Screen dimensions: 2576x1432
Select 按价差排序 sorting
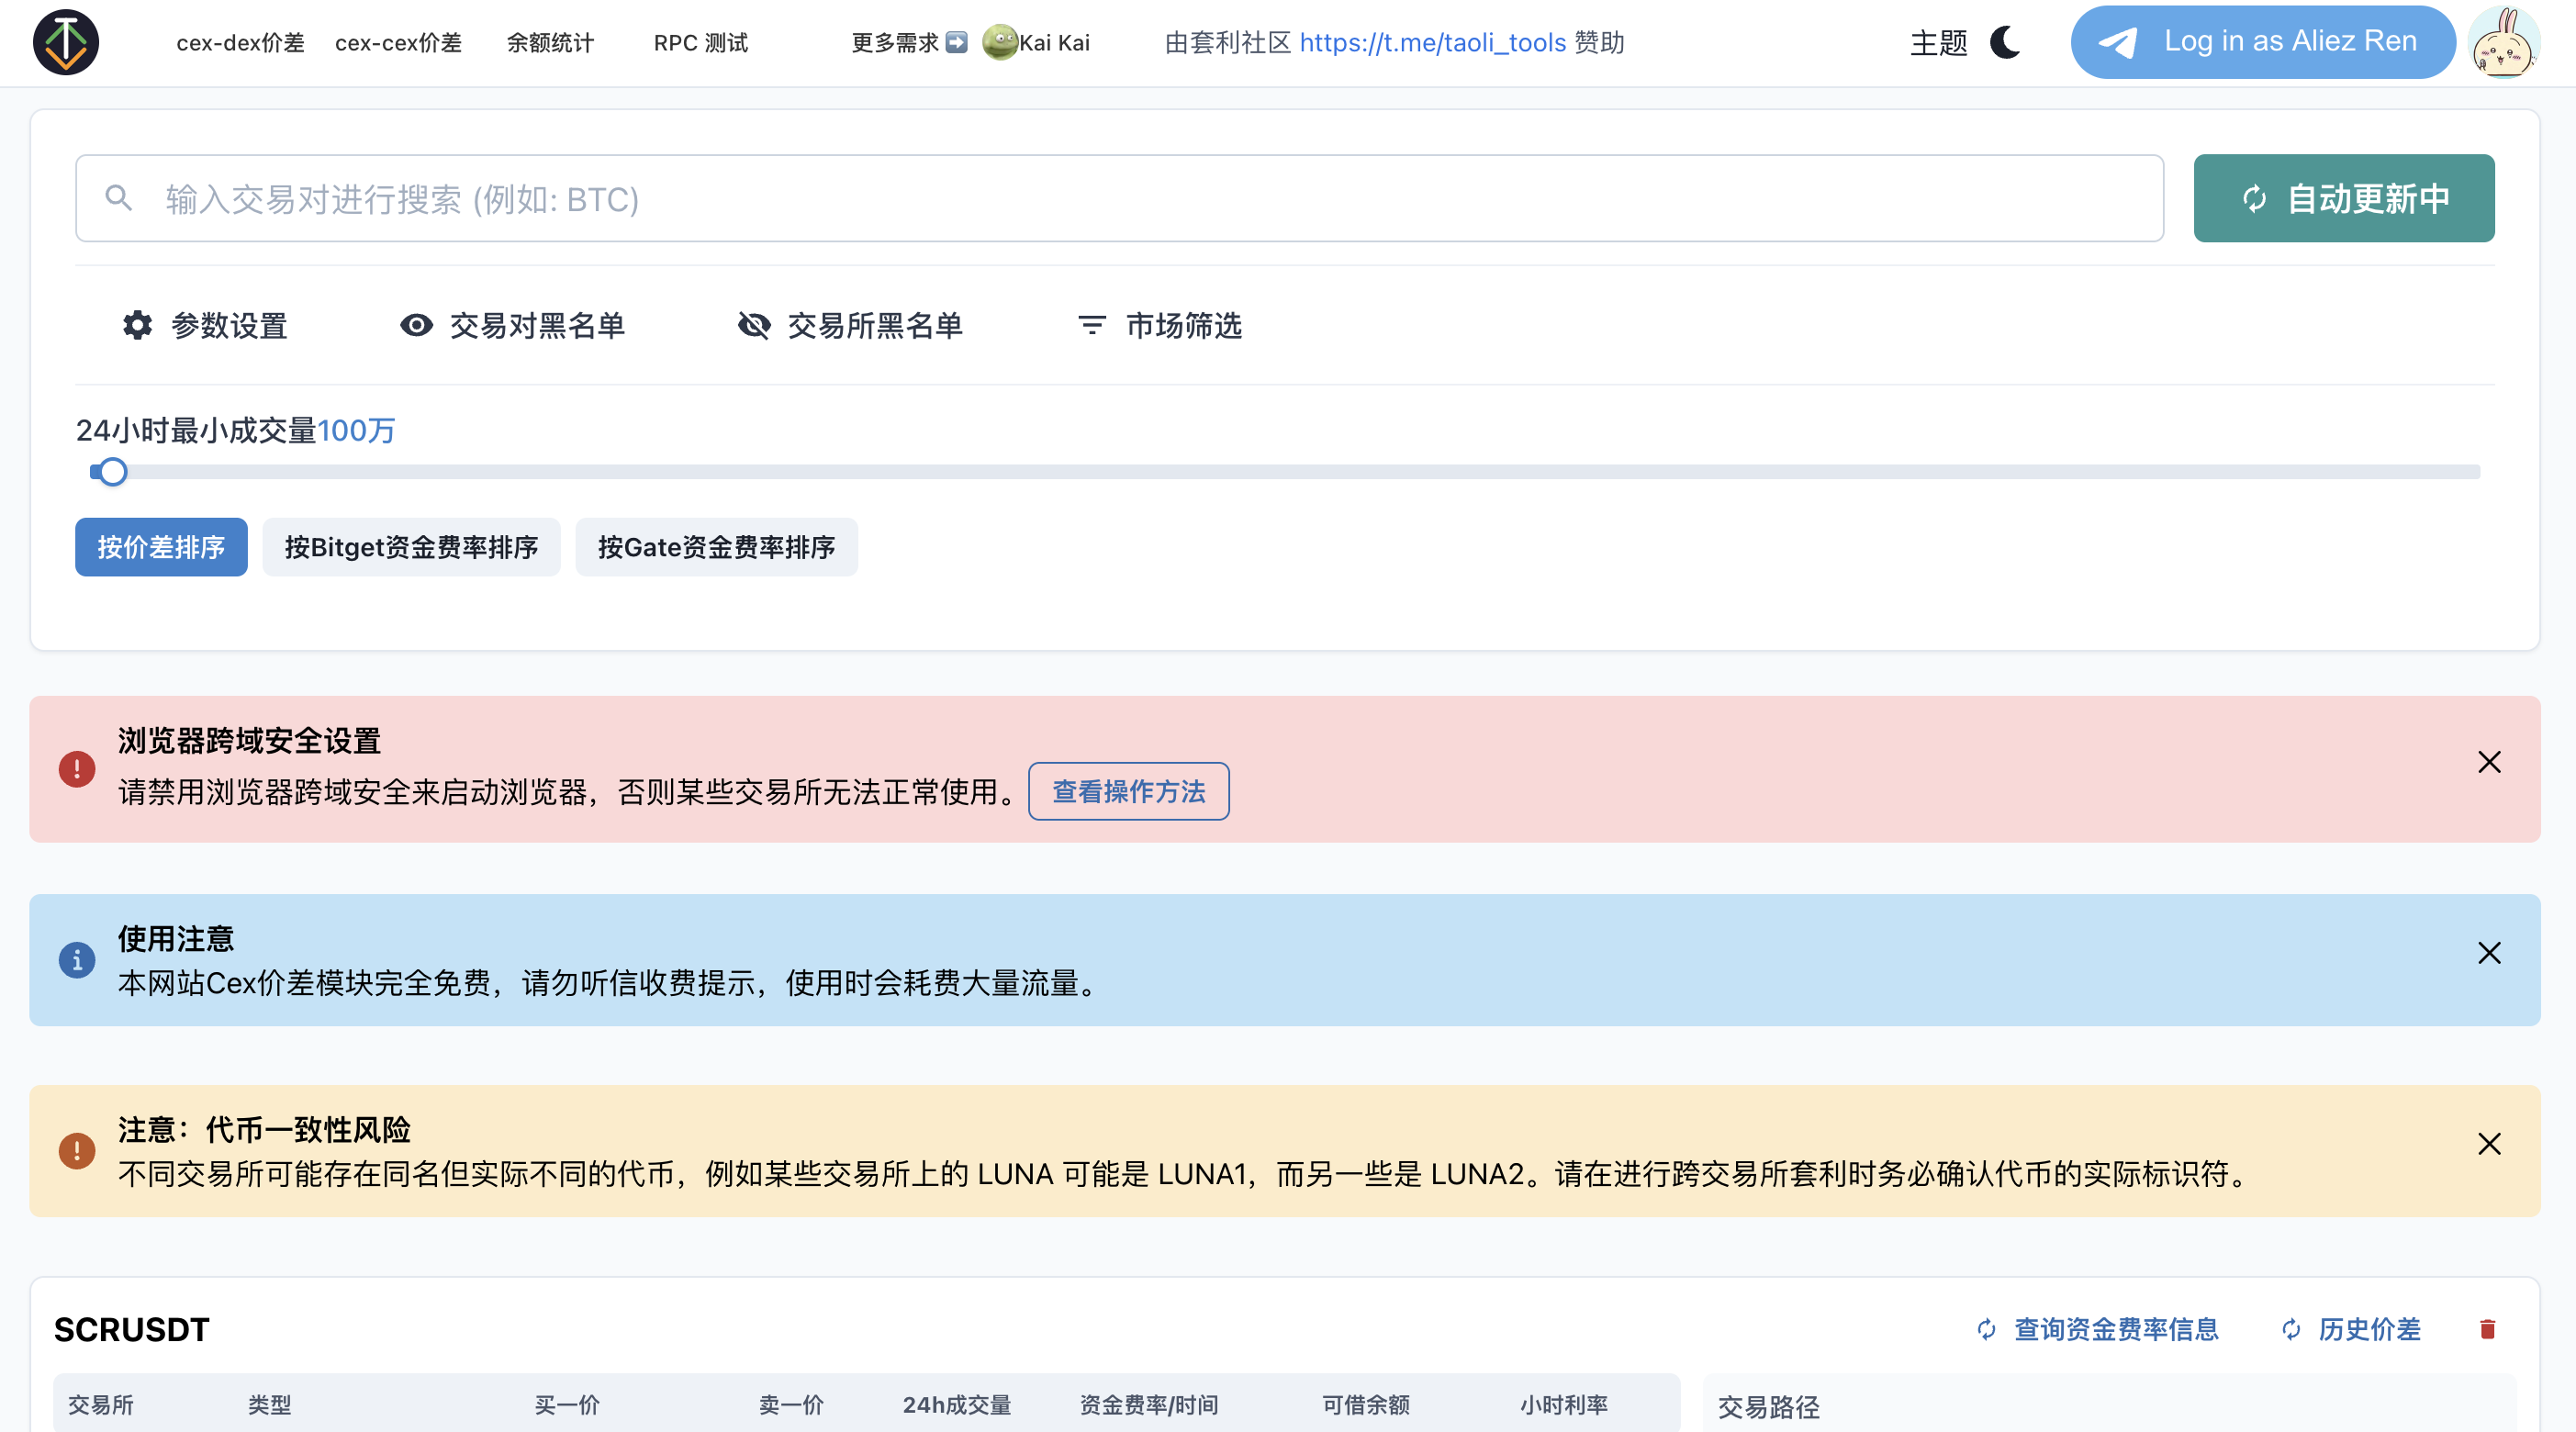pyautogui.click(x=161, y=547)
